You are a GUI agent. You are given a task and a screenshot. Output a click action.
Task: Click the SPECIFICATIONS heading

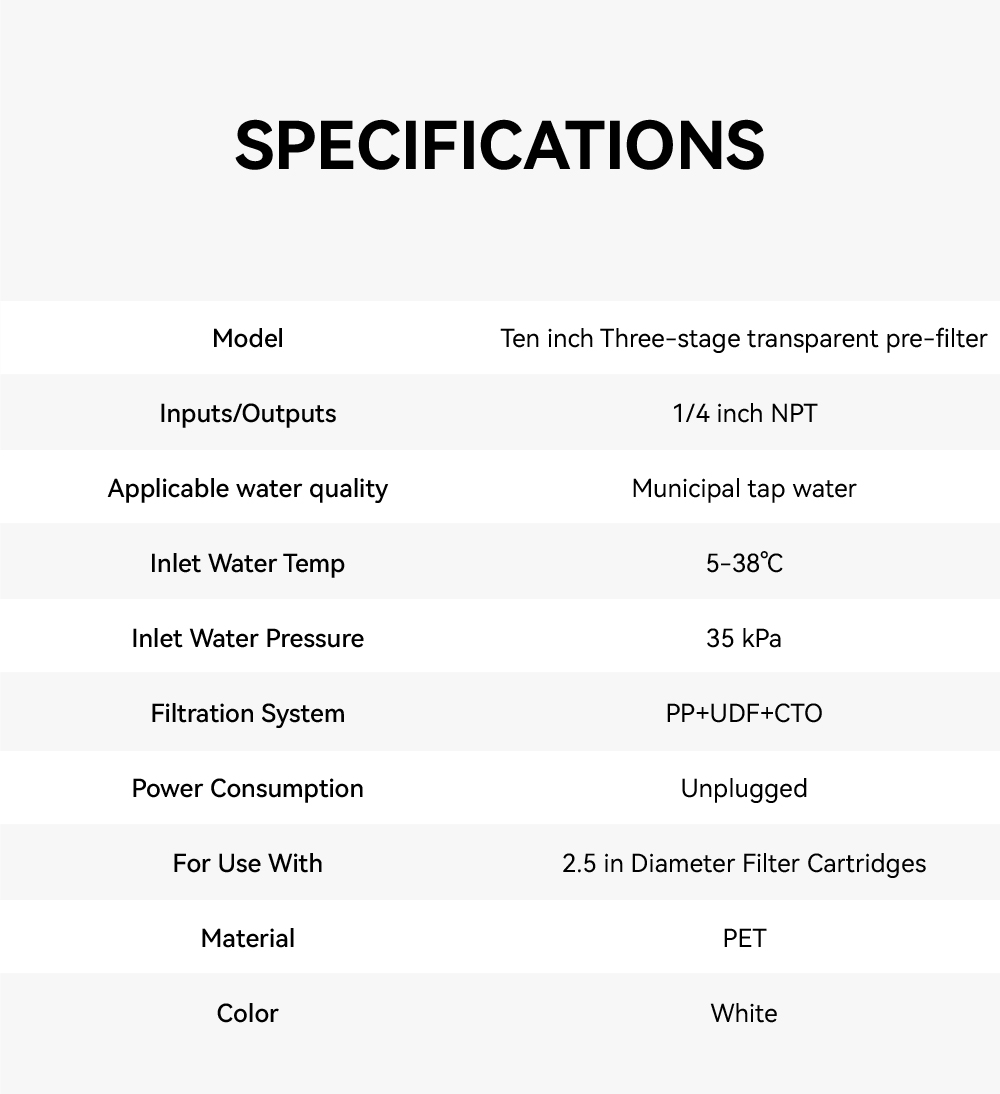point(500,145)
